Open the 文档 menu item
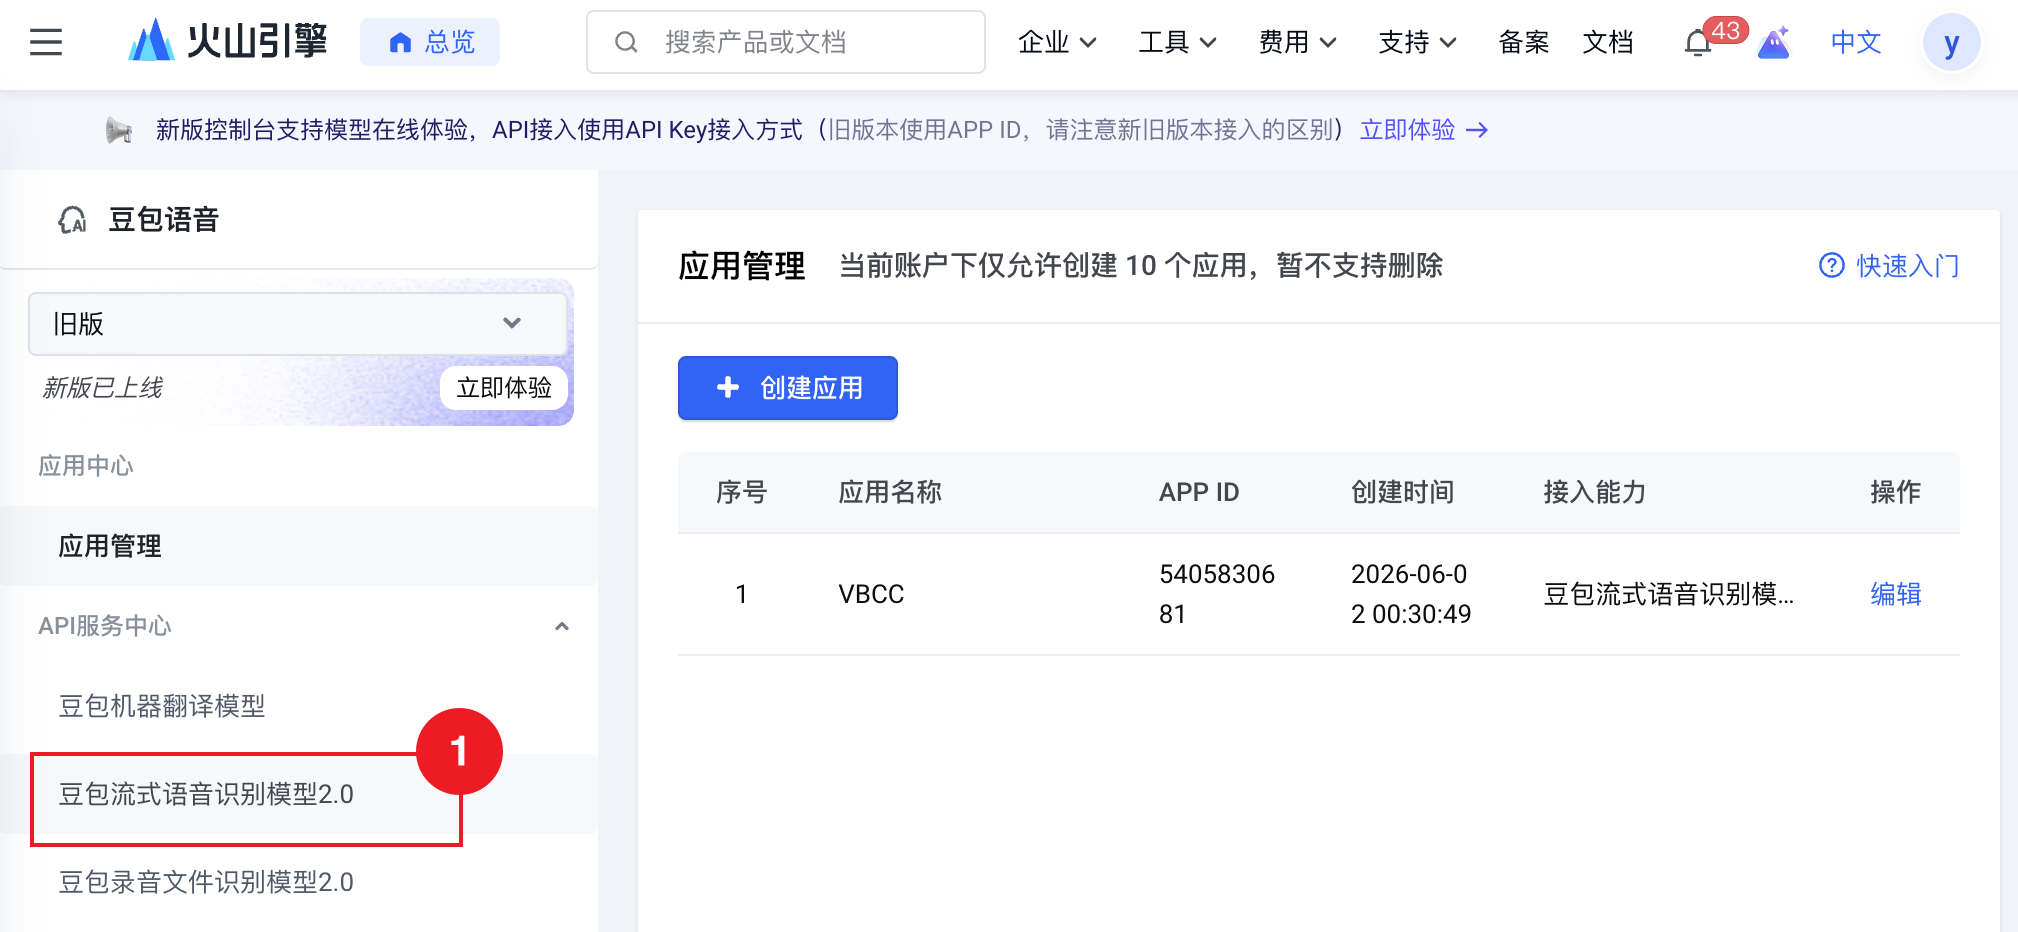2018x932 pixels. pos(1608,42)
